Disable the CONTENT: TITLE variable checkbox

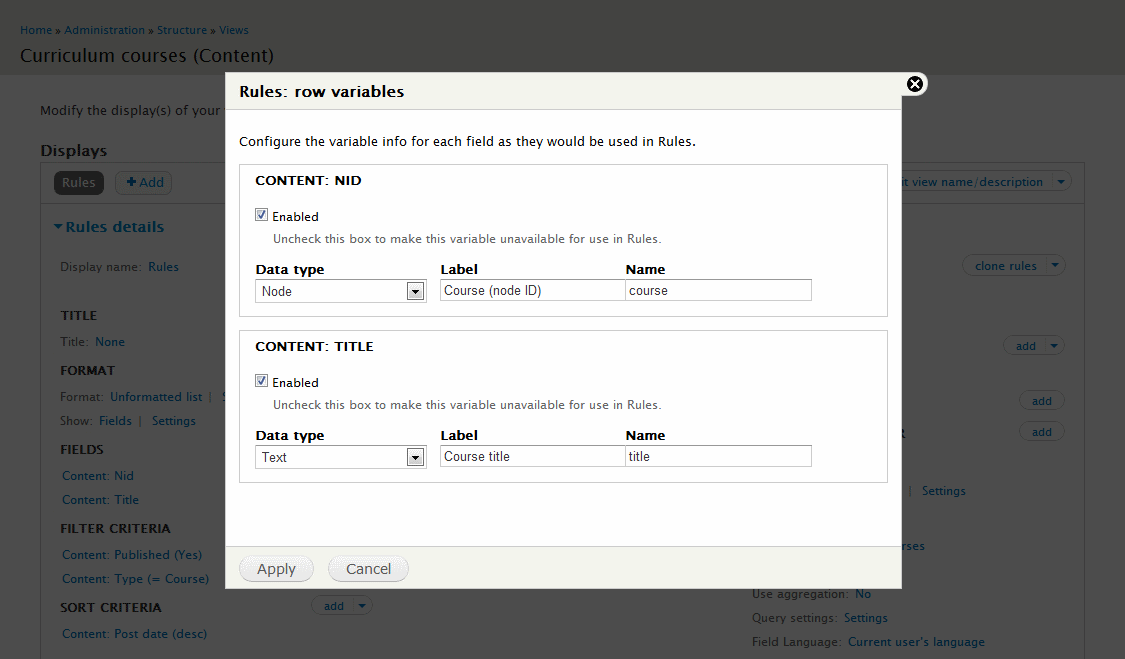(261, 380)
